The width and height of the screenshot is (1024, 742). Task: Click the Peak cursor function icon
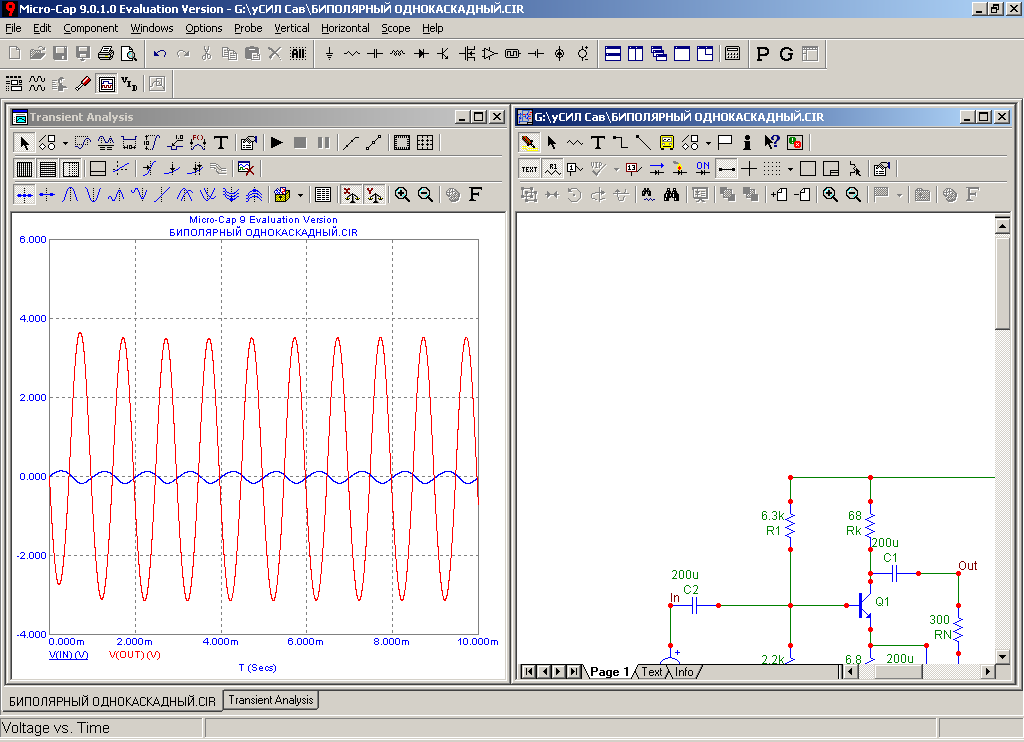(x=71, y=194)
